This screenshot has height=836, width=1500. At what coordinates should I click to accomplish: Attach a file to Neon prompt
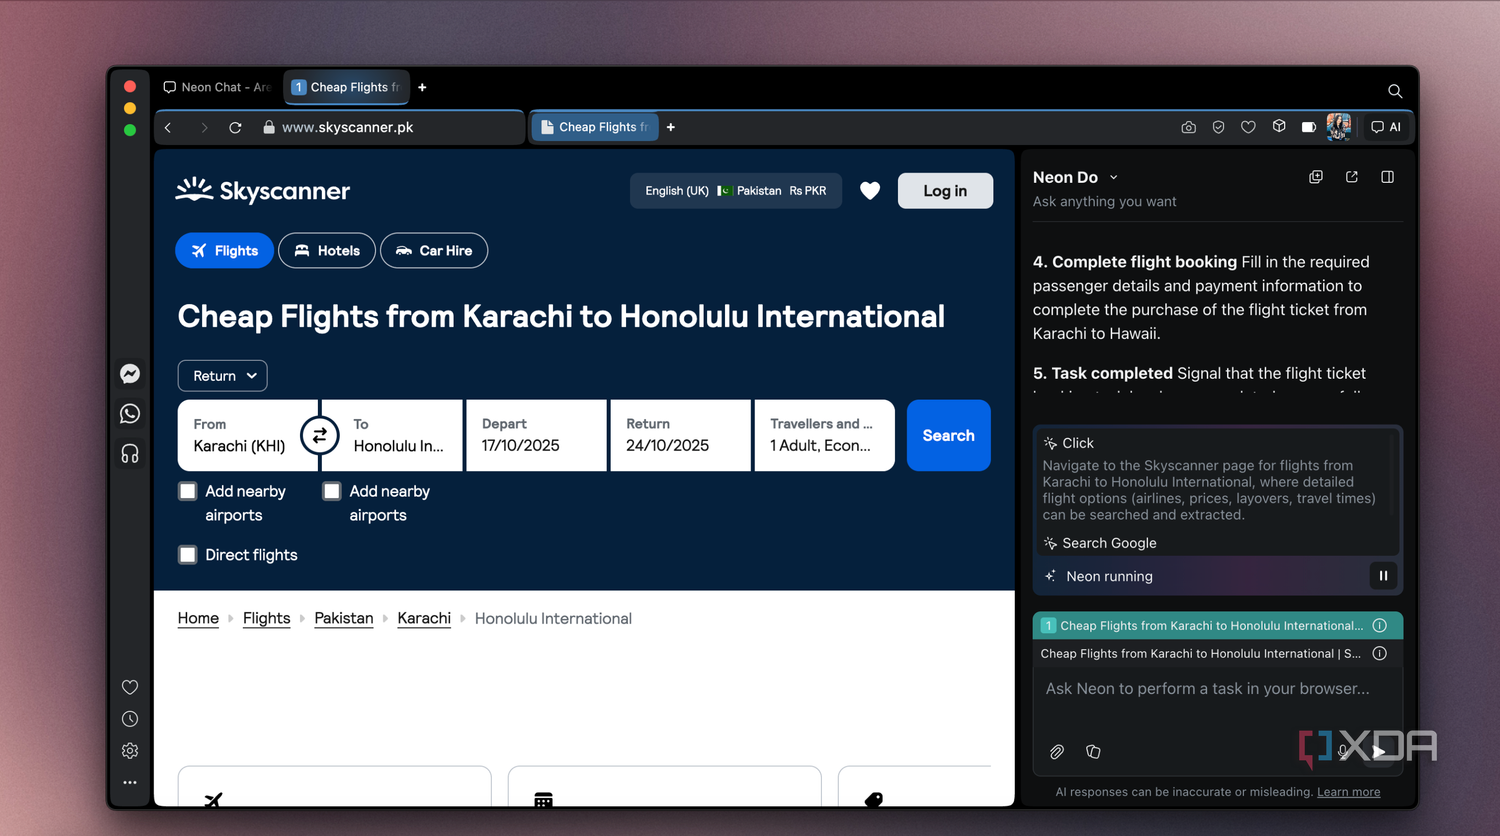point(1057,752)
